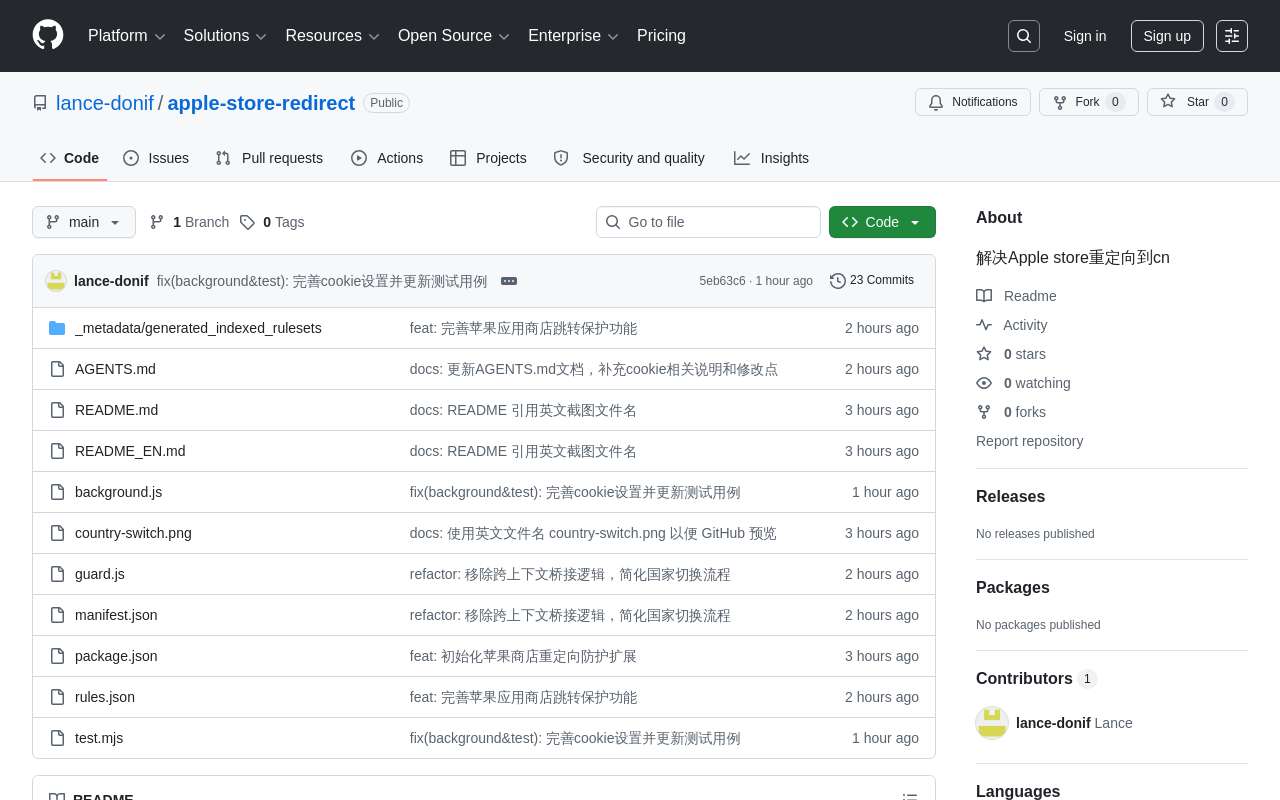
Task: Open _metadata/generated_indexed_rulesets folder
Action: 198,328
